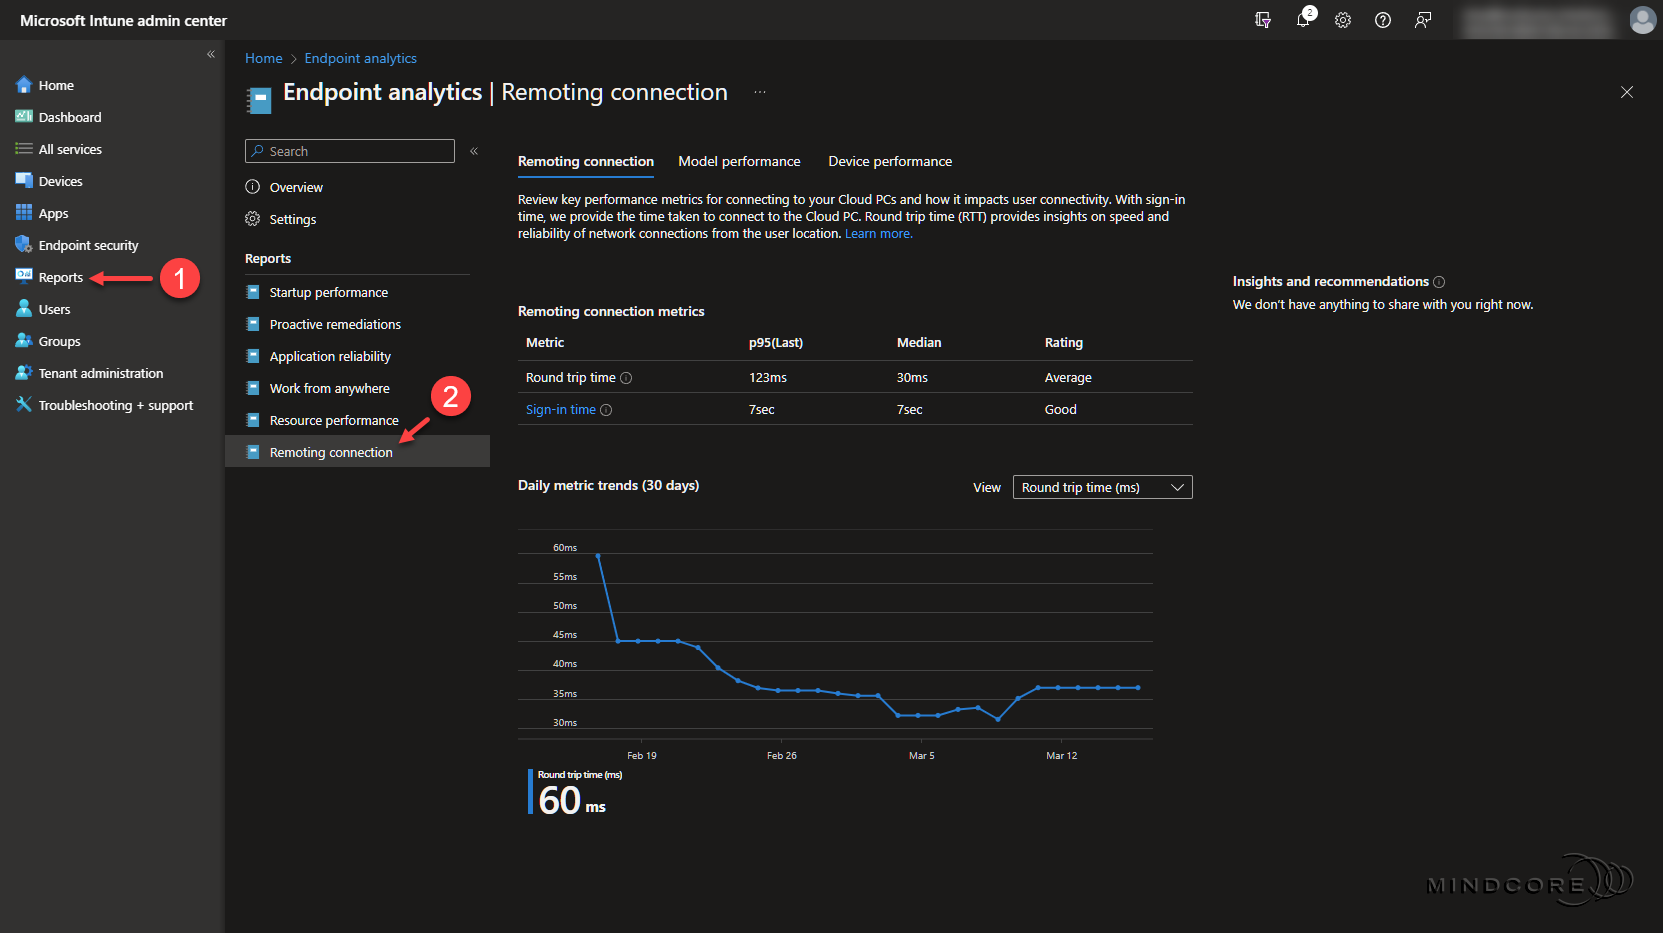The image size is (1663, 933).
Task: Click the feedback person icon
Action: (1423, 20)
